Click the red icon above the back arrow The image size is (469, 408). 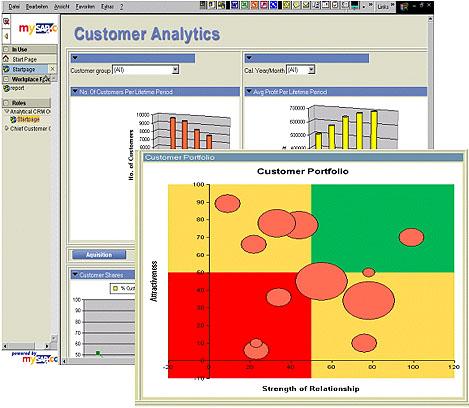click(x=6, y=22)
